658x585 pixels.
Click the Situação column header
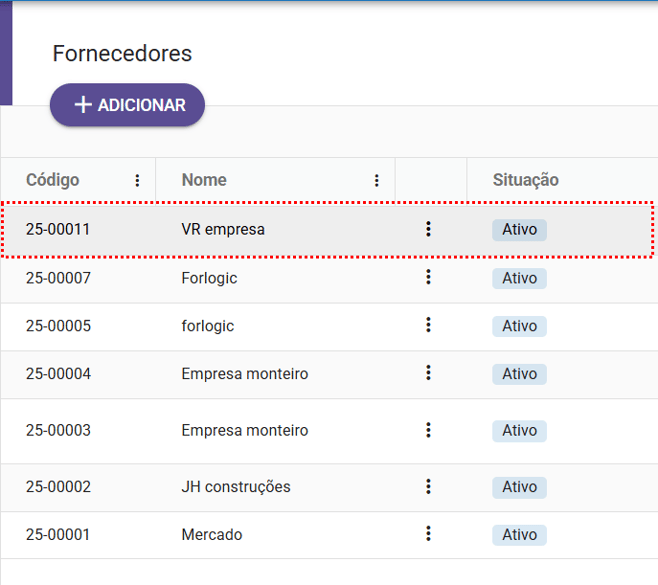pyautogui.click(x=525, y=180)
